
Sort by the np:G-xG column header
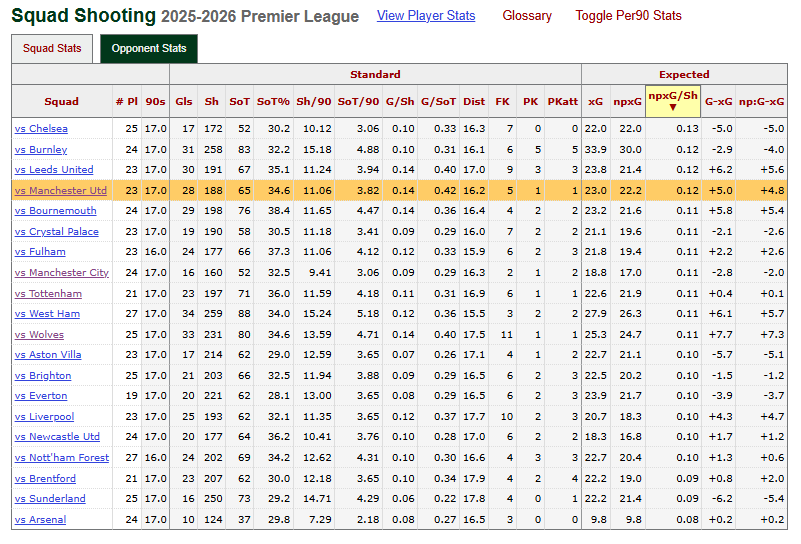point(762,101)
